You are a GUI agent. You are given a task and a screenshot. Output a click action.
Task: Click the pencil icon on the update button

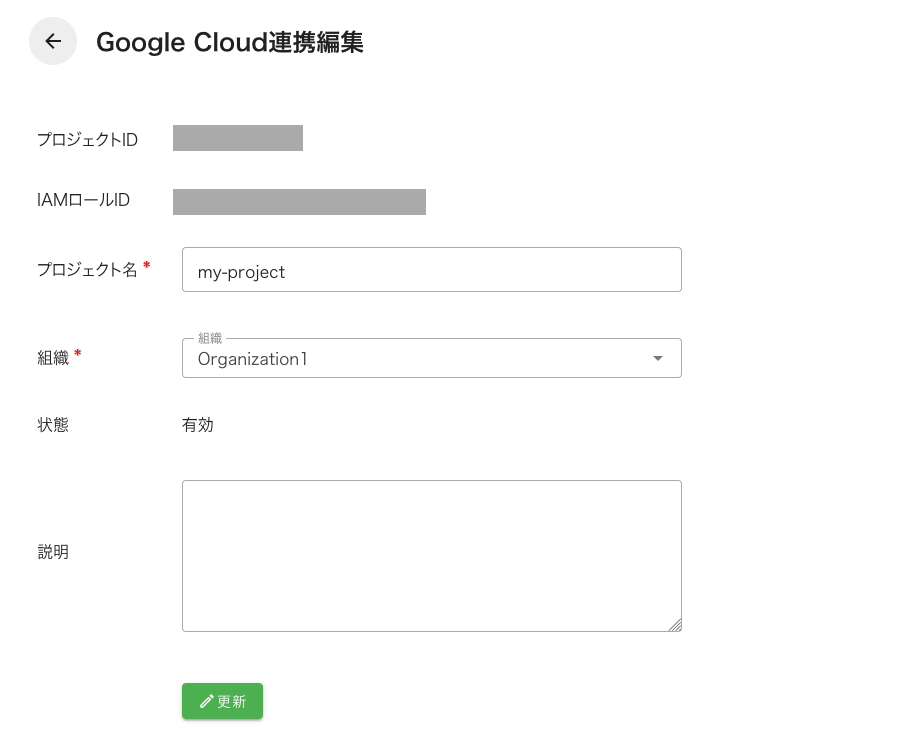[207, 701]
